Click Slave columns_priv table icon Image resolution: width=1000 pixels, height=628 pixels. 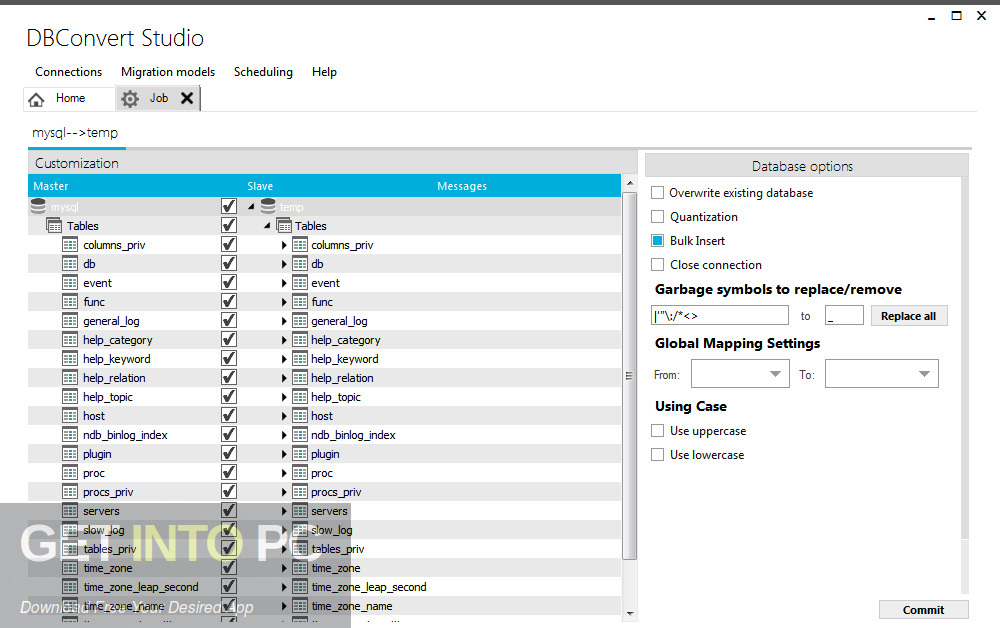pyautogui.click(x=300, y=245)
